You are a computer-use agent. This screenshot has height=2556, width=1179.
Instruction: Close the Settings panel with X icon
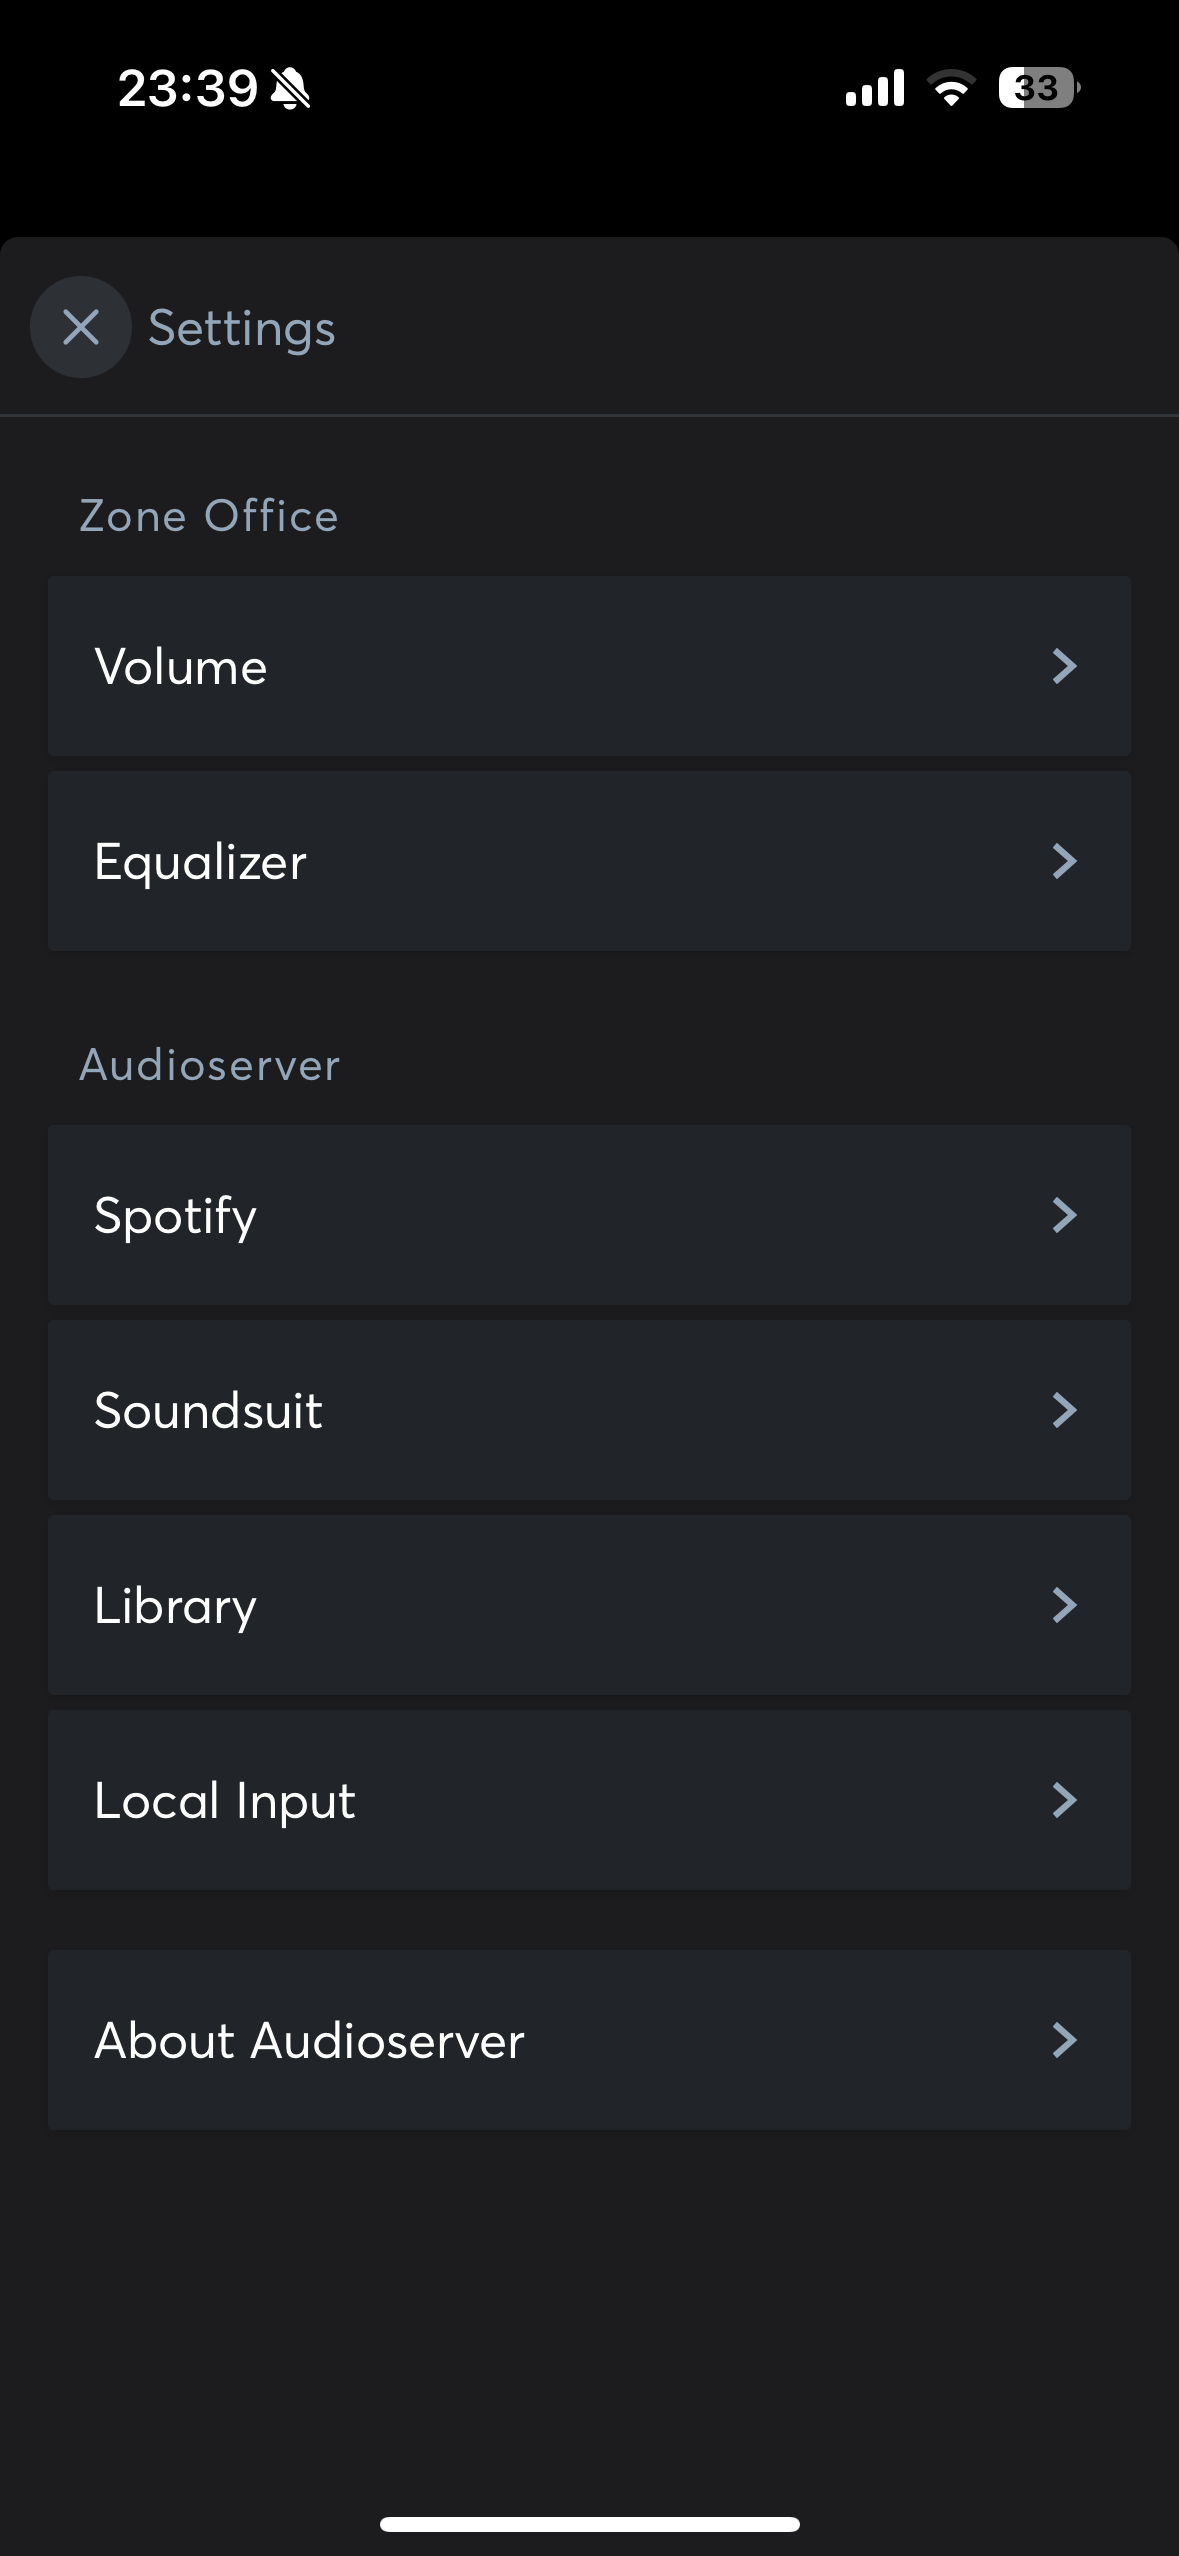pos(81,327)
